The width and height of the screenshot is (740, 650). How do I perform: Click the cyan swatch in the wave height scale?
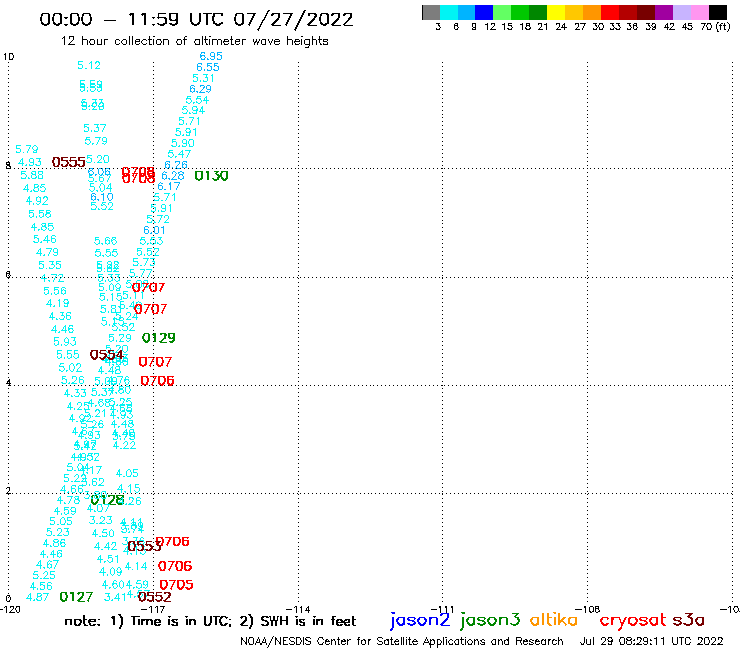click(x=449, y=12)
